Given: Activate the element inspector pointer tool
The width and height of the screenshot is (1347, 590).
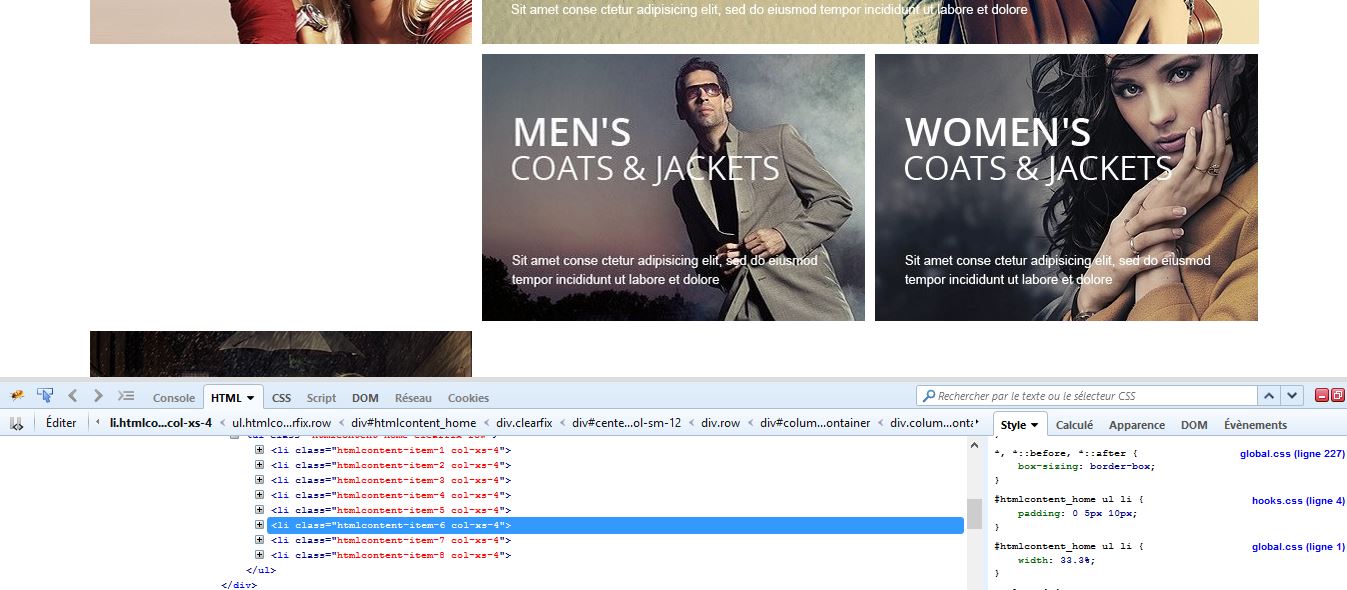Looking at the screenshot, I should tap(45, 396).
